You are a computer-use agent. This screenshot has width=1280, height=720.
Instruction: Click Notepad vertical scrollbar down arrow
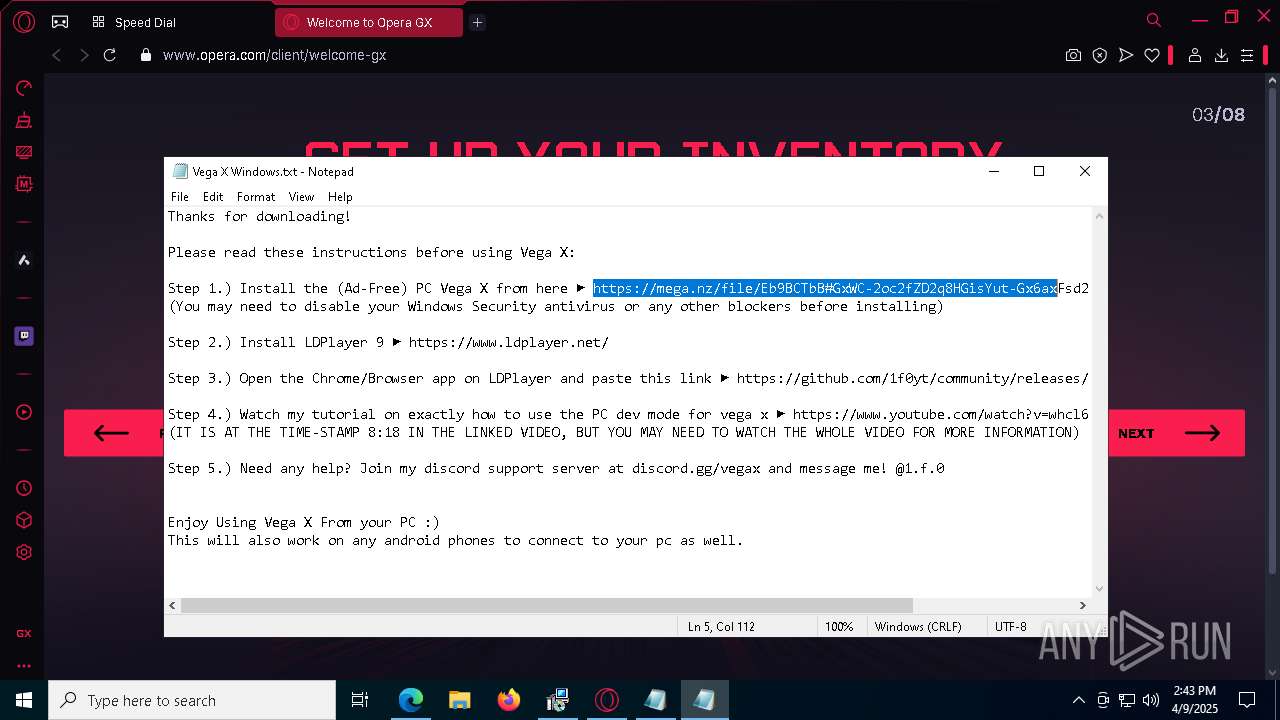[x=1100, y=589]
